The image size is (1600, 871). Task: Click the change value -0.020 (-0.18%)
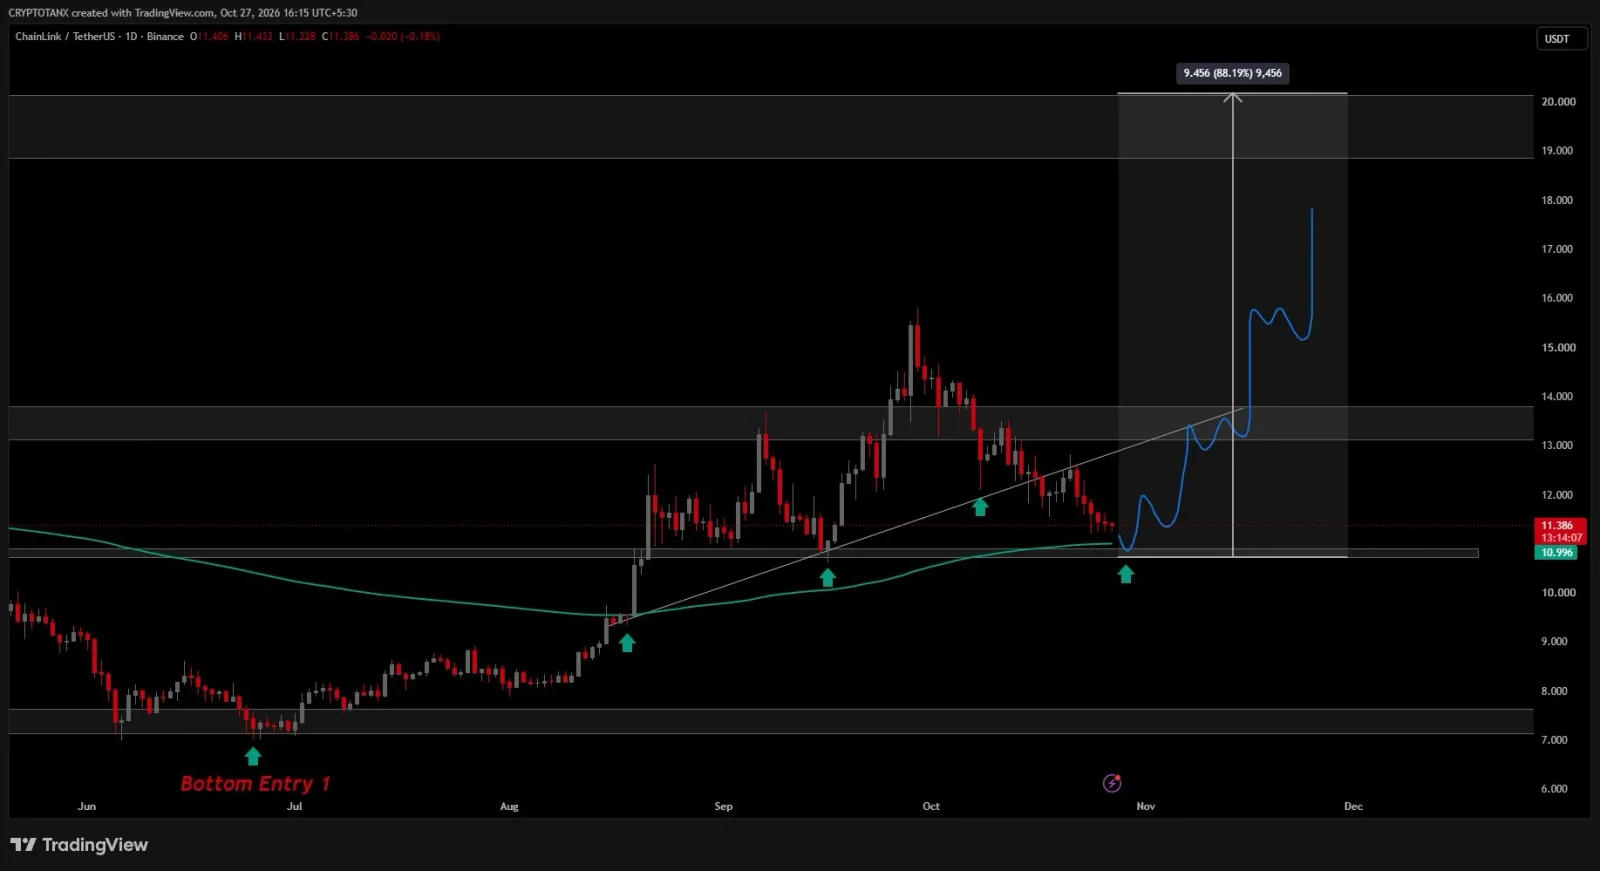point(403,36)
